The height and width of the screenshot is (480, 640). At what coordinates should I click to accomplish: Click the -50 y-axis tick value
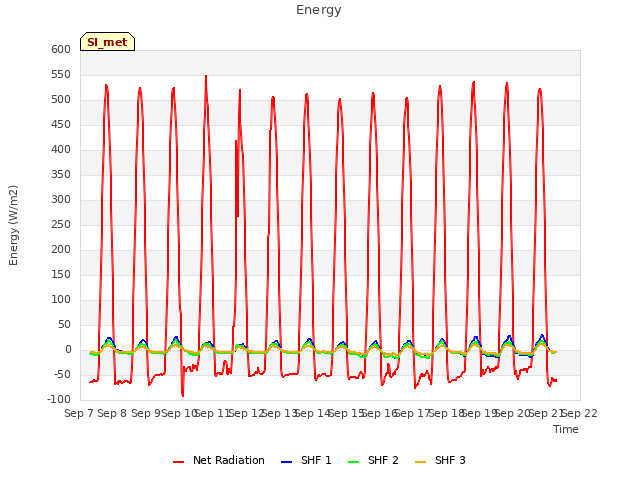[x=62, y=375]
